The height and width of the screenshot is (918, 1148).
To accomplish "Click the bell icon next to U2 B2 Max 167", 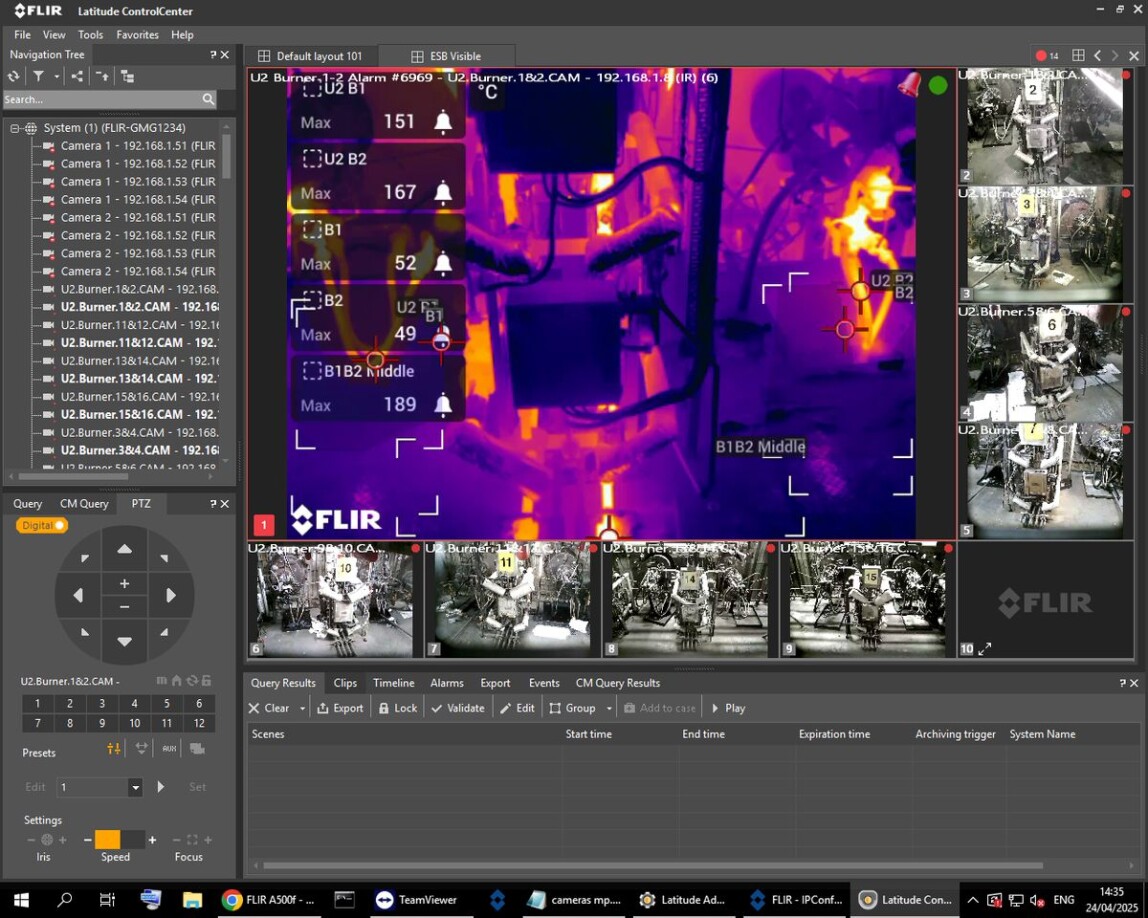I will click(x=443, y=192).
